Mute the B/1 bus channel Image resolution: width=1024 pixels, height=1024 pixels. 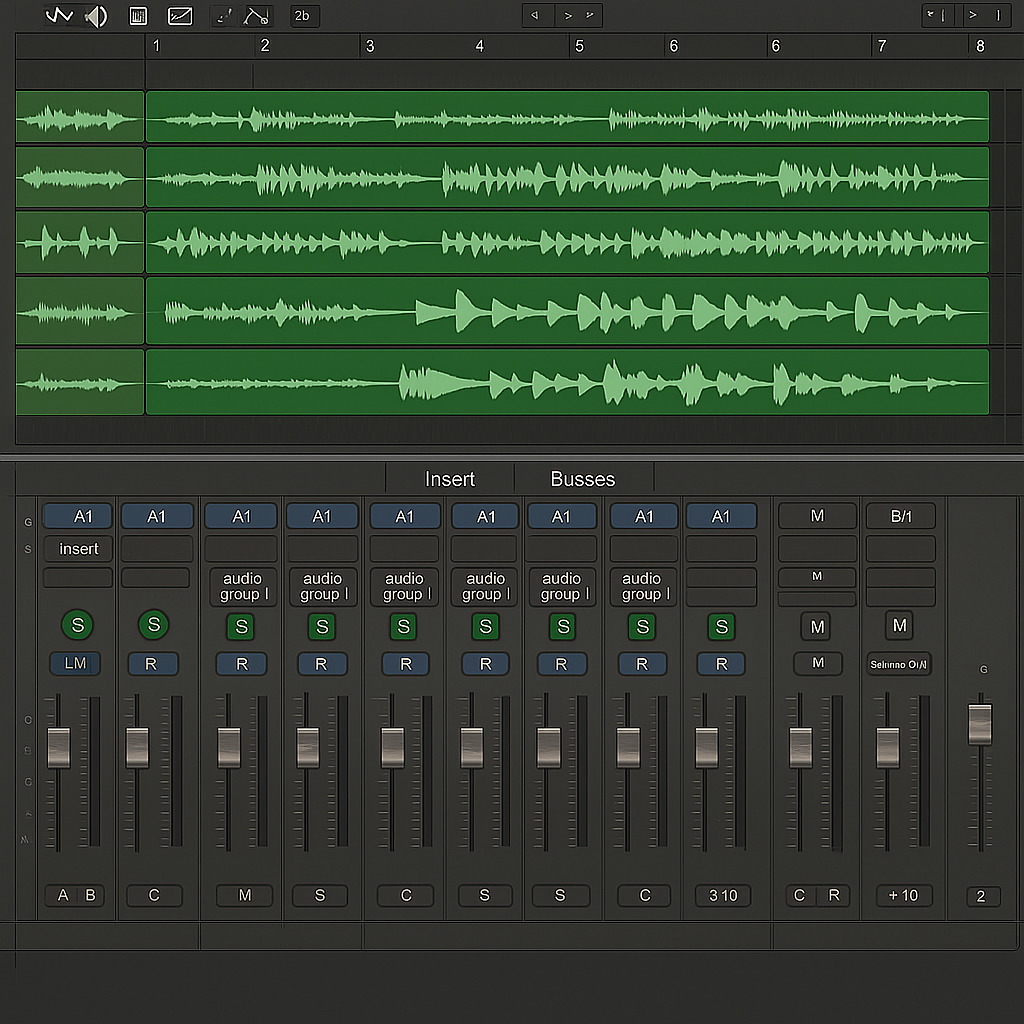pyautogui.click(x=899, y=626)
